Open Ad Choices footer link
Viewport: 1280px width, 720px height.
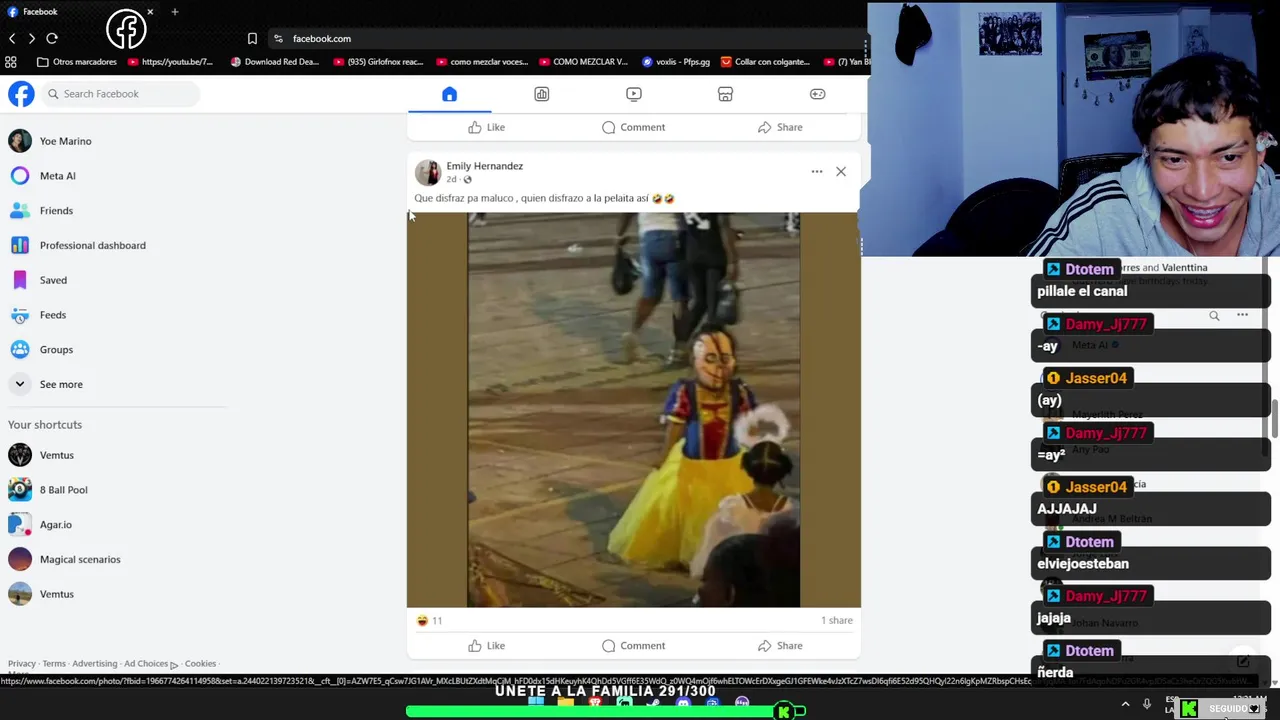[150, 664]
